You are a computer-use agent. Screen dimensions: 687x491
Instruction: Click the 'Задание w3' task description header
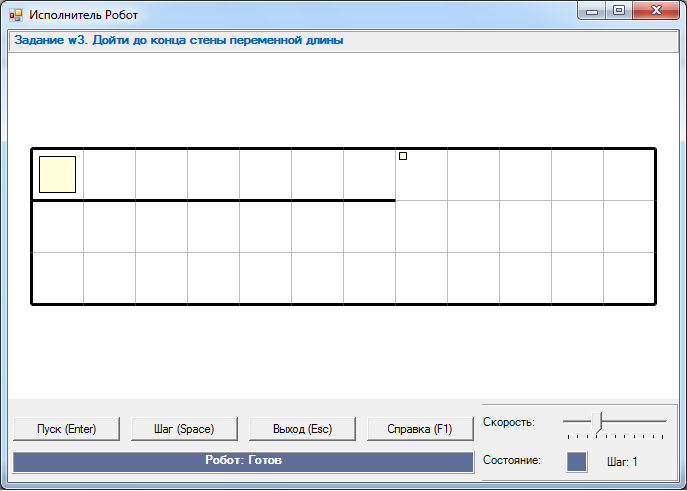click(x=179, y=41)
